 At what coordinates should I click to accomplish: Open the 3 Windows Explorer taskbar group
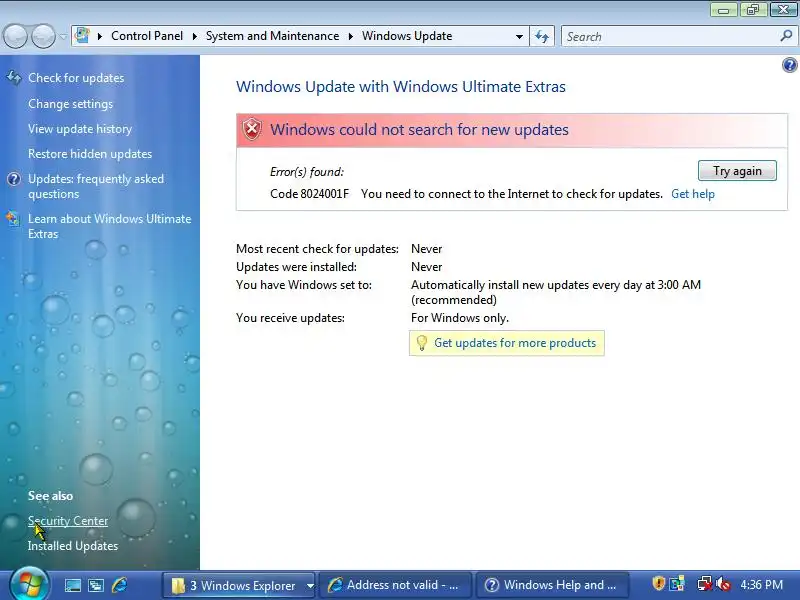pos(235,585)
